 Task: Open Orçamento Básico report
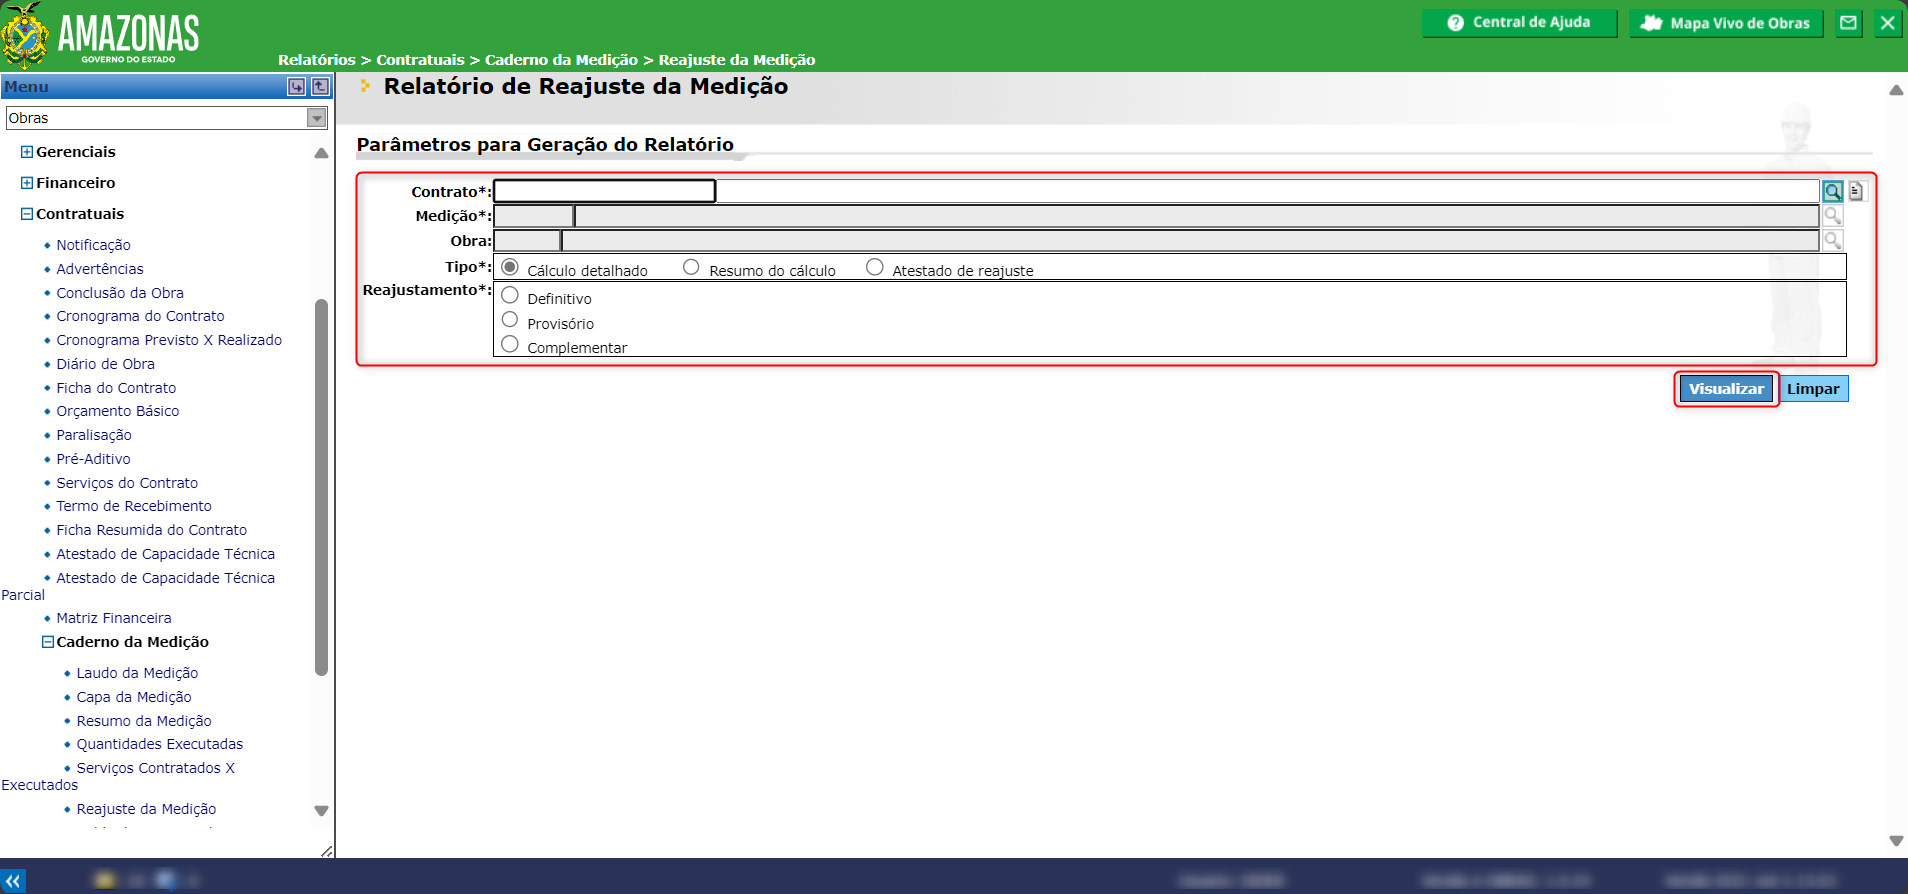click(x=118, y=411)
